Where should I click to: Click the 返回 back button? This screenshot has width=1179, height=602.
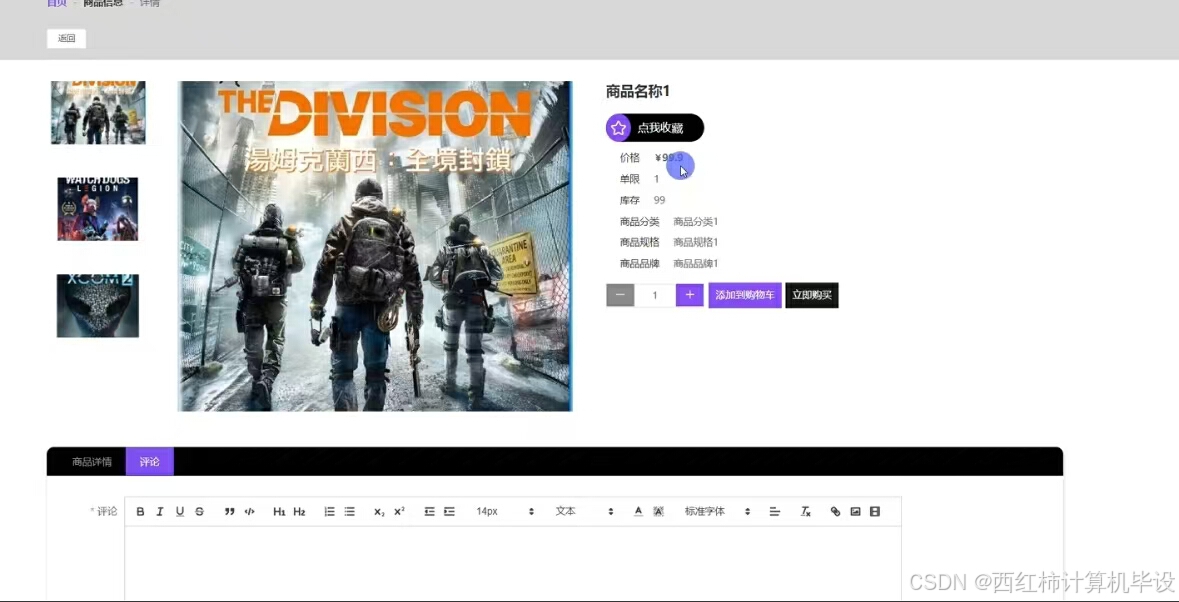point(66,38)
